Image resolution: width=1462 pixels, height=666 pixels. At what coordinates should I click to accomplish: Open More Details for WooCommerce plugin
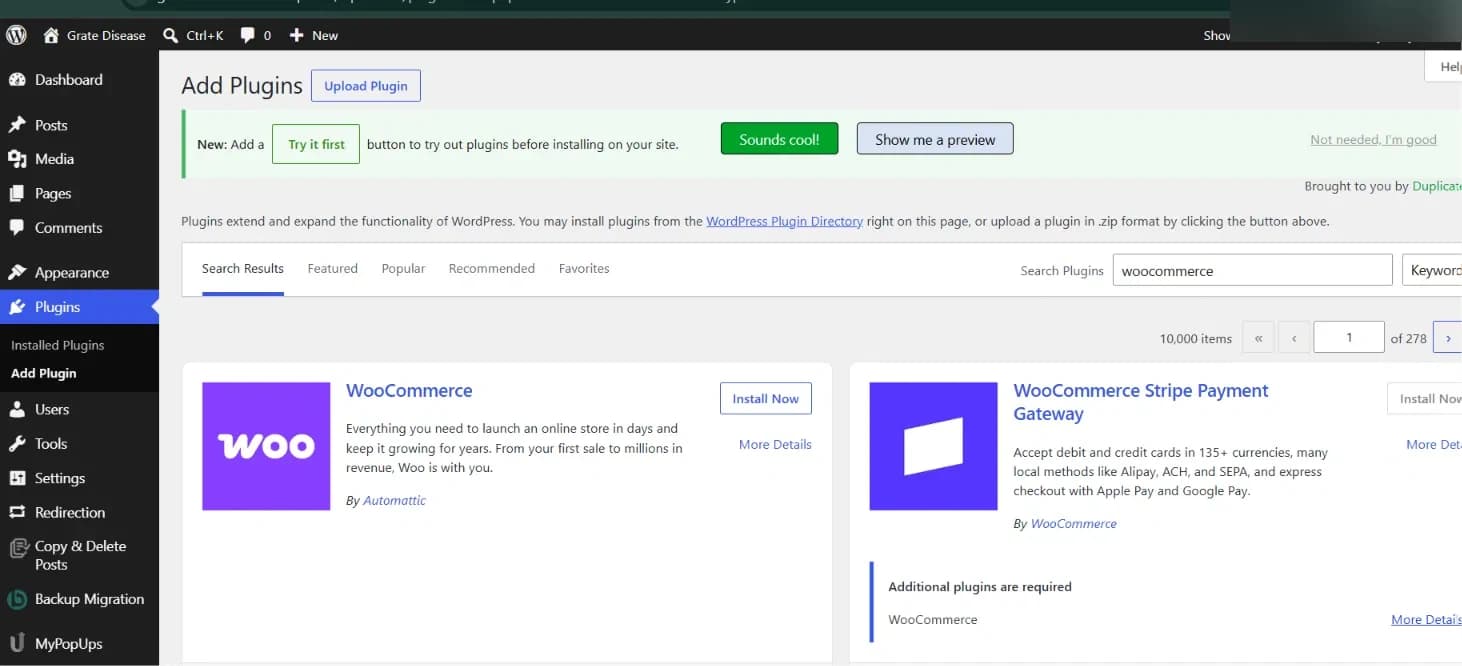point(775,445)
